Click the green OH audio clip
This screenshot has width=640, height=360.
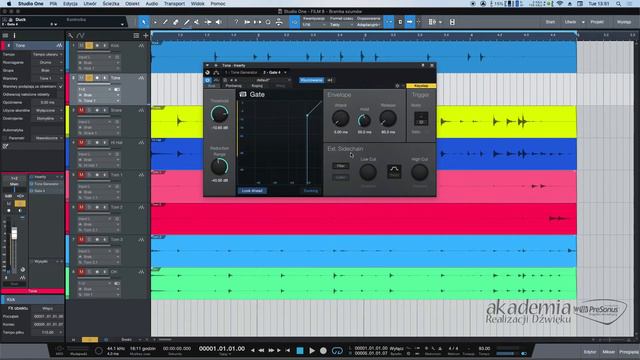point(363,284)
